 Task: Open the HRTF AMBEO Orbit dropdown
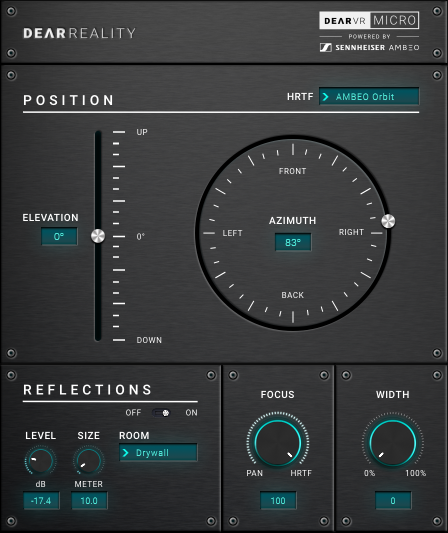369,97
